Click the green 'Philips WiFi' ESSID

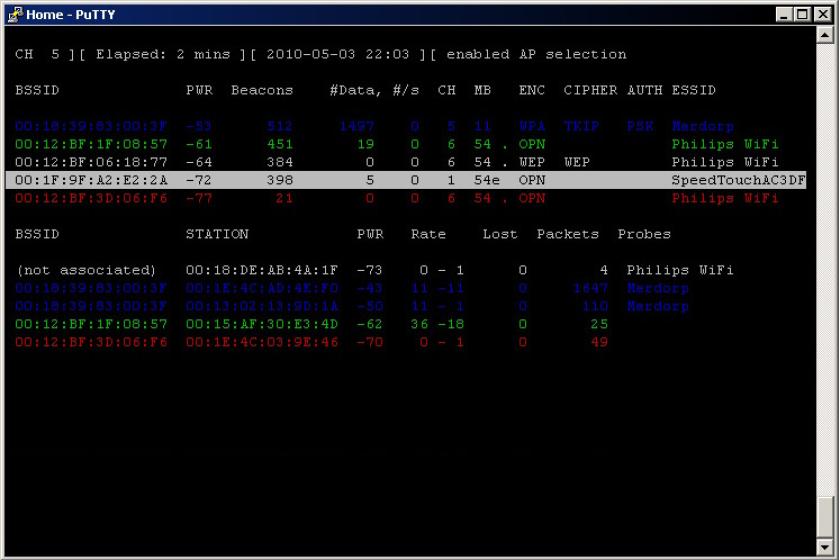pos(725,145)
